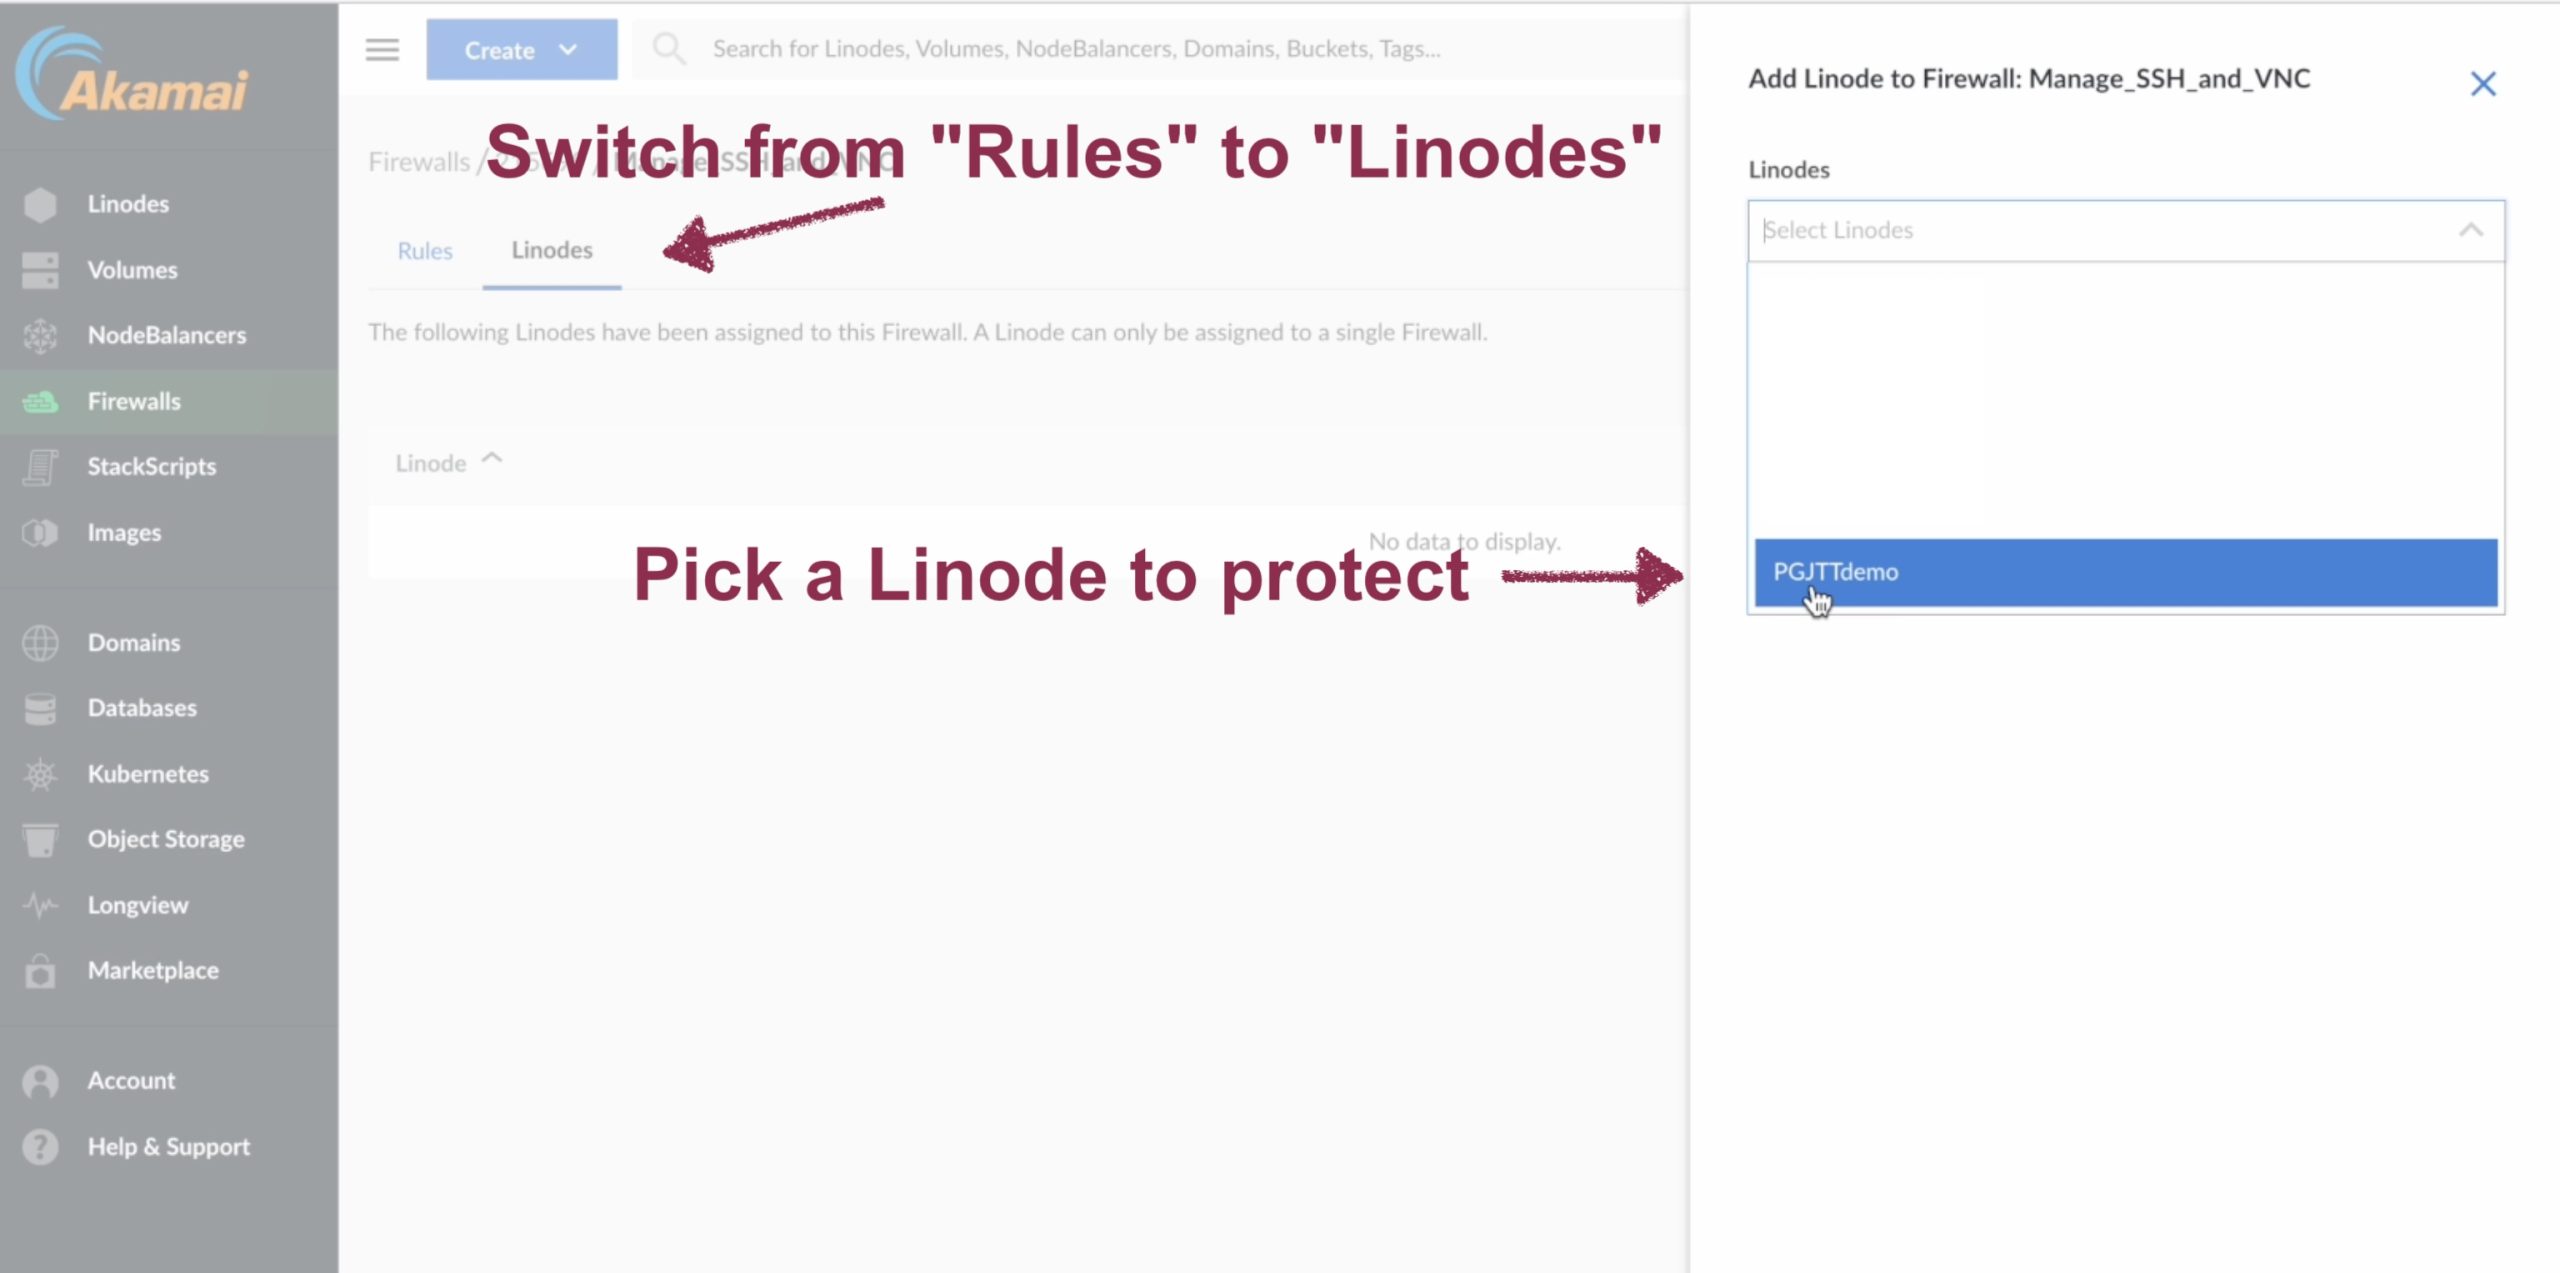Open the Longview pulse icon

coord(40,905)
